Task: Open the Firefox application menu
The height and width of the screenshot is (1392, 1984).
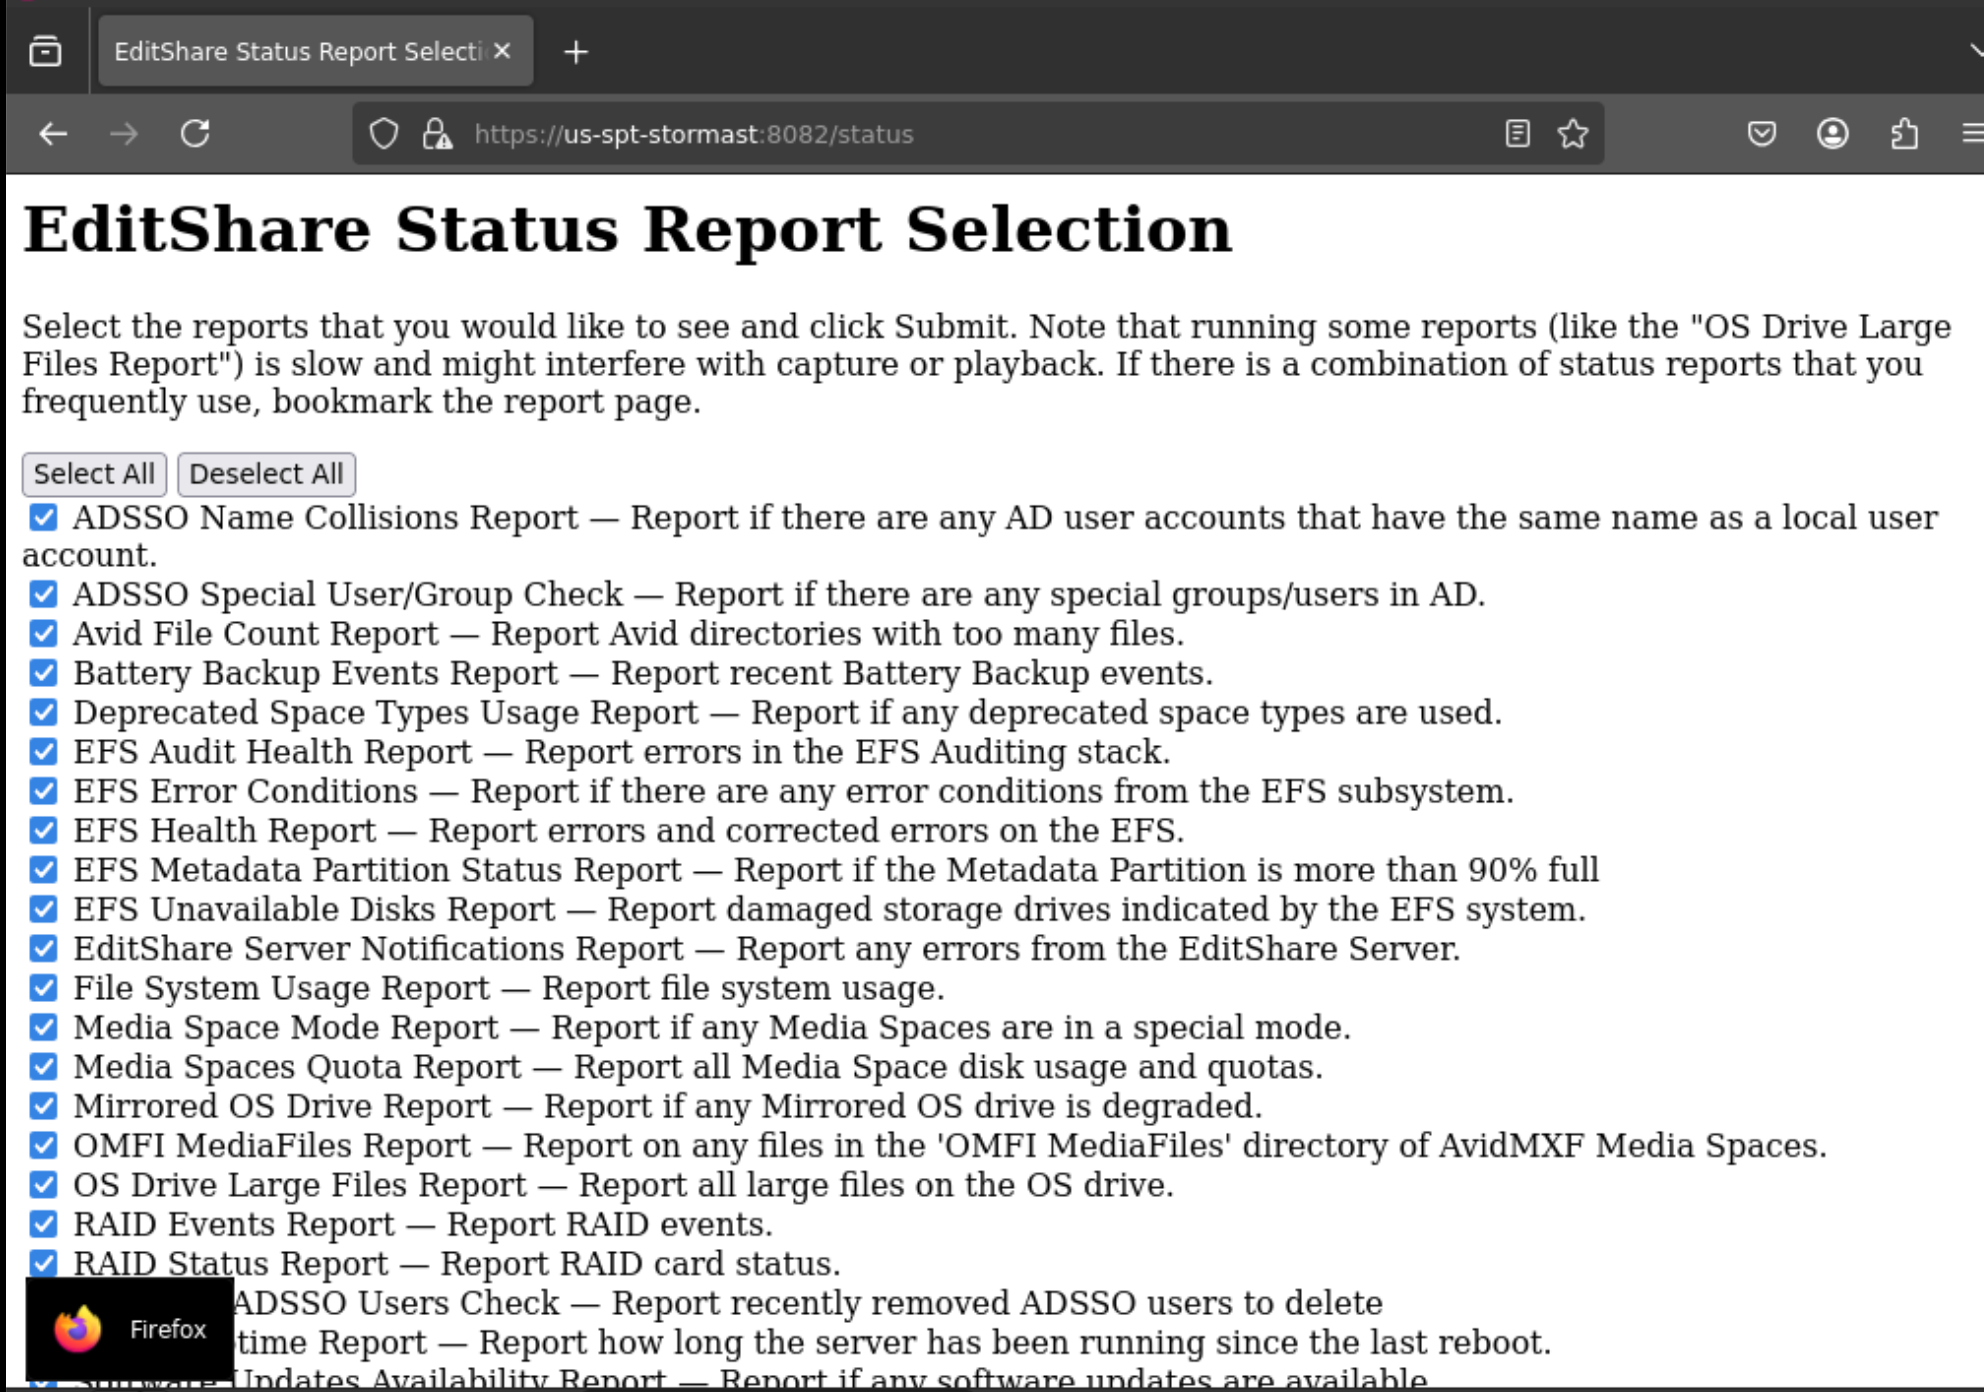Action: point(1972,134)
